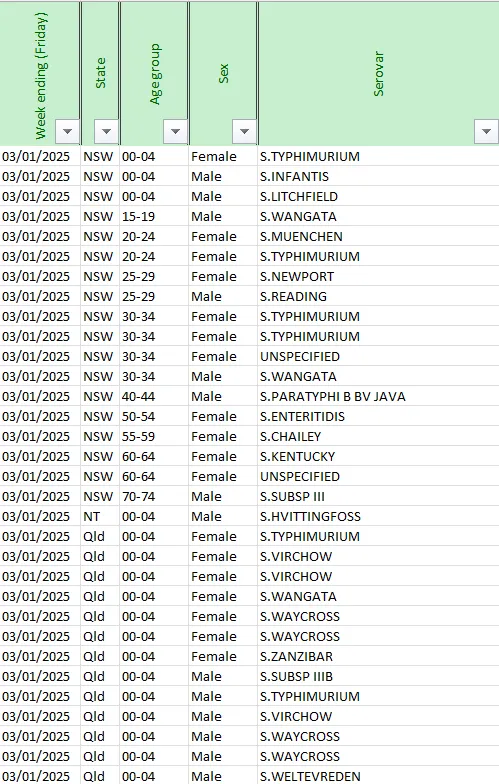Select the S.SUBSP III cell
499x784 pixels.
coord(378,496)
